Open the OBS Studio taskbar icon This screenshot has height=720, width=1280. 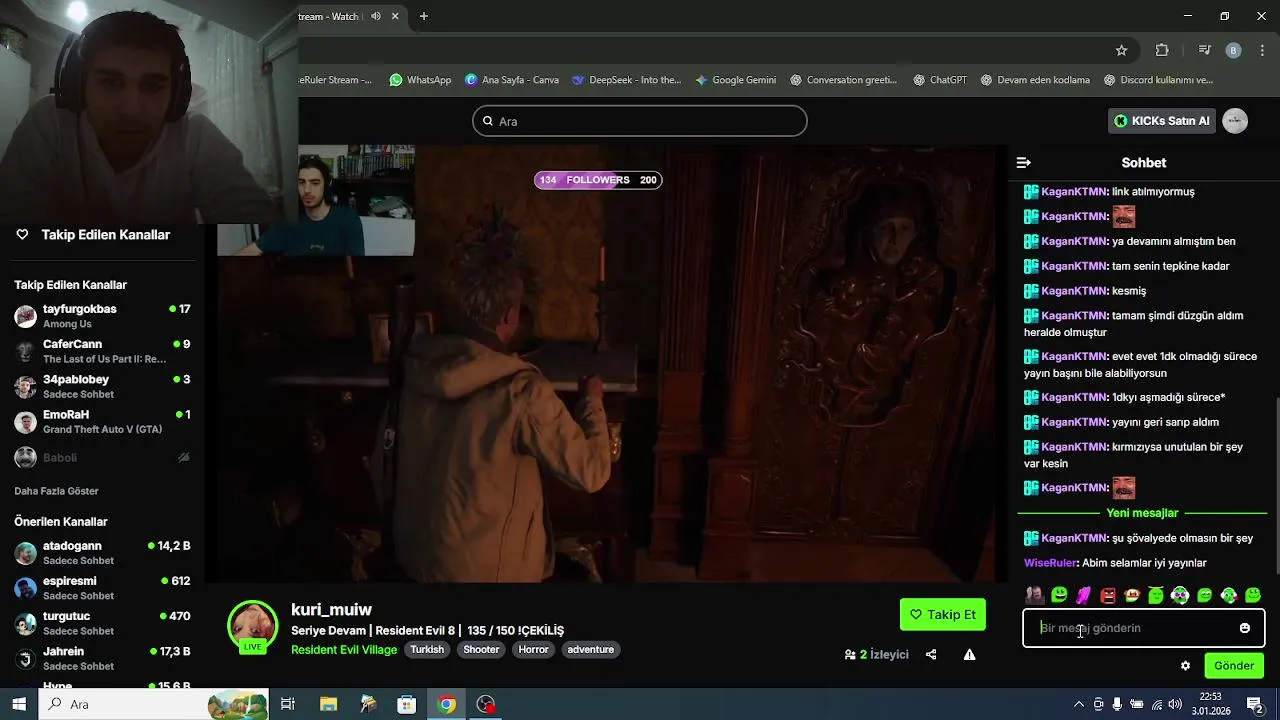click(x=486, y=704)
